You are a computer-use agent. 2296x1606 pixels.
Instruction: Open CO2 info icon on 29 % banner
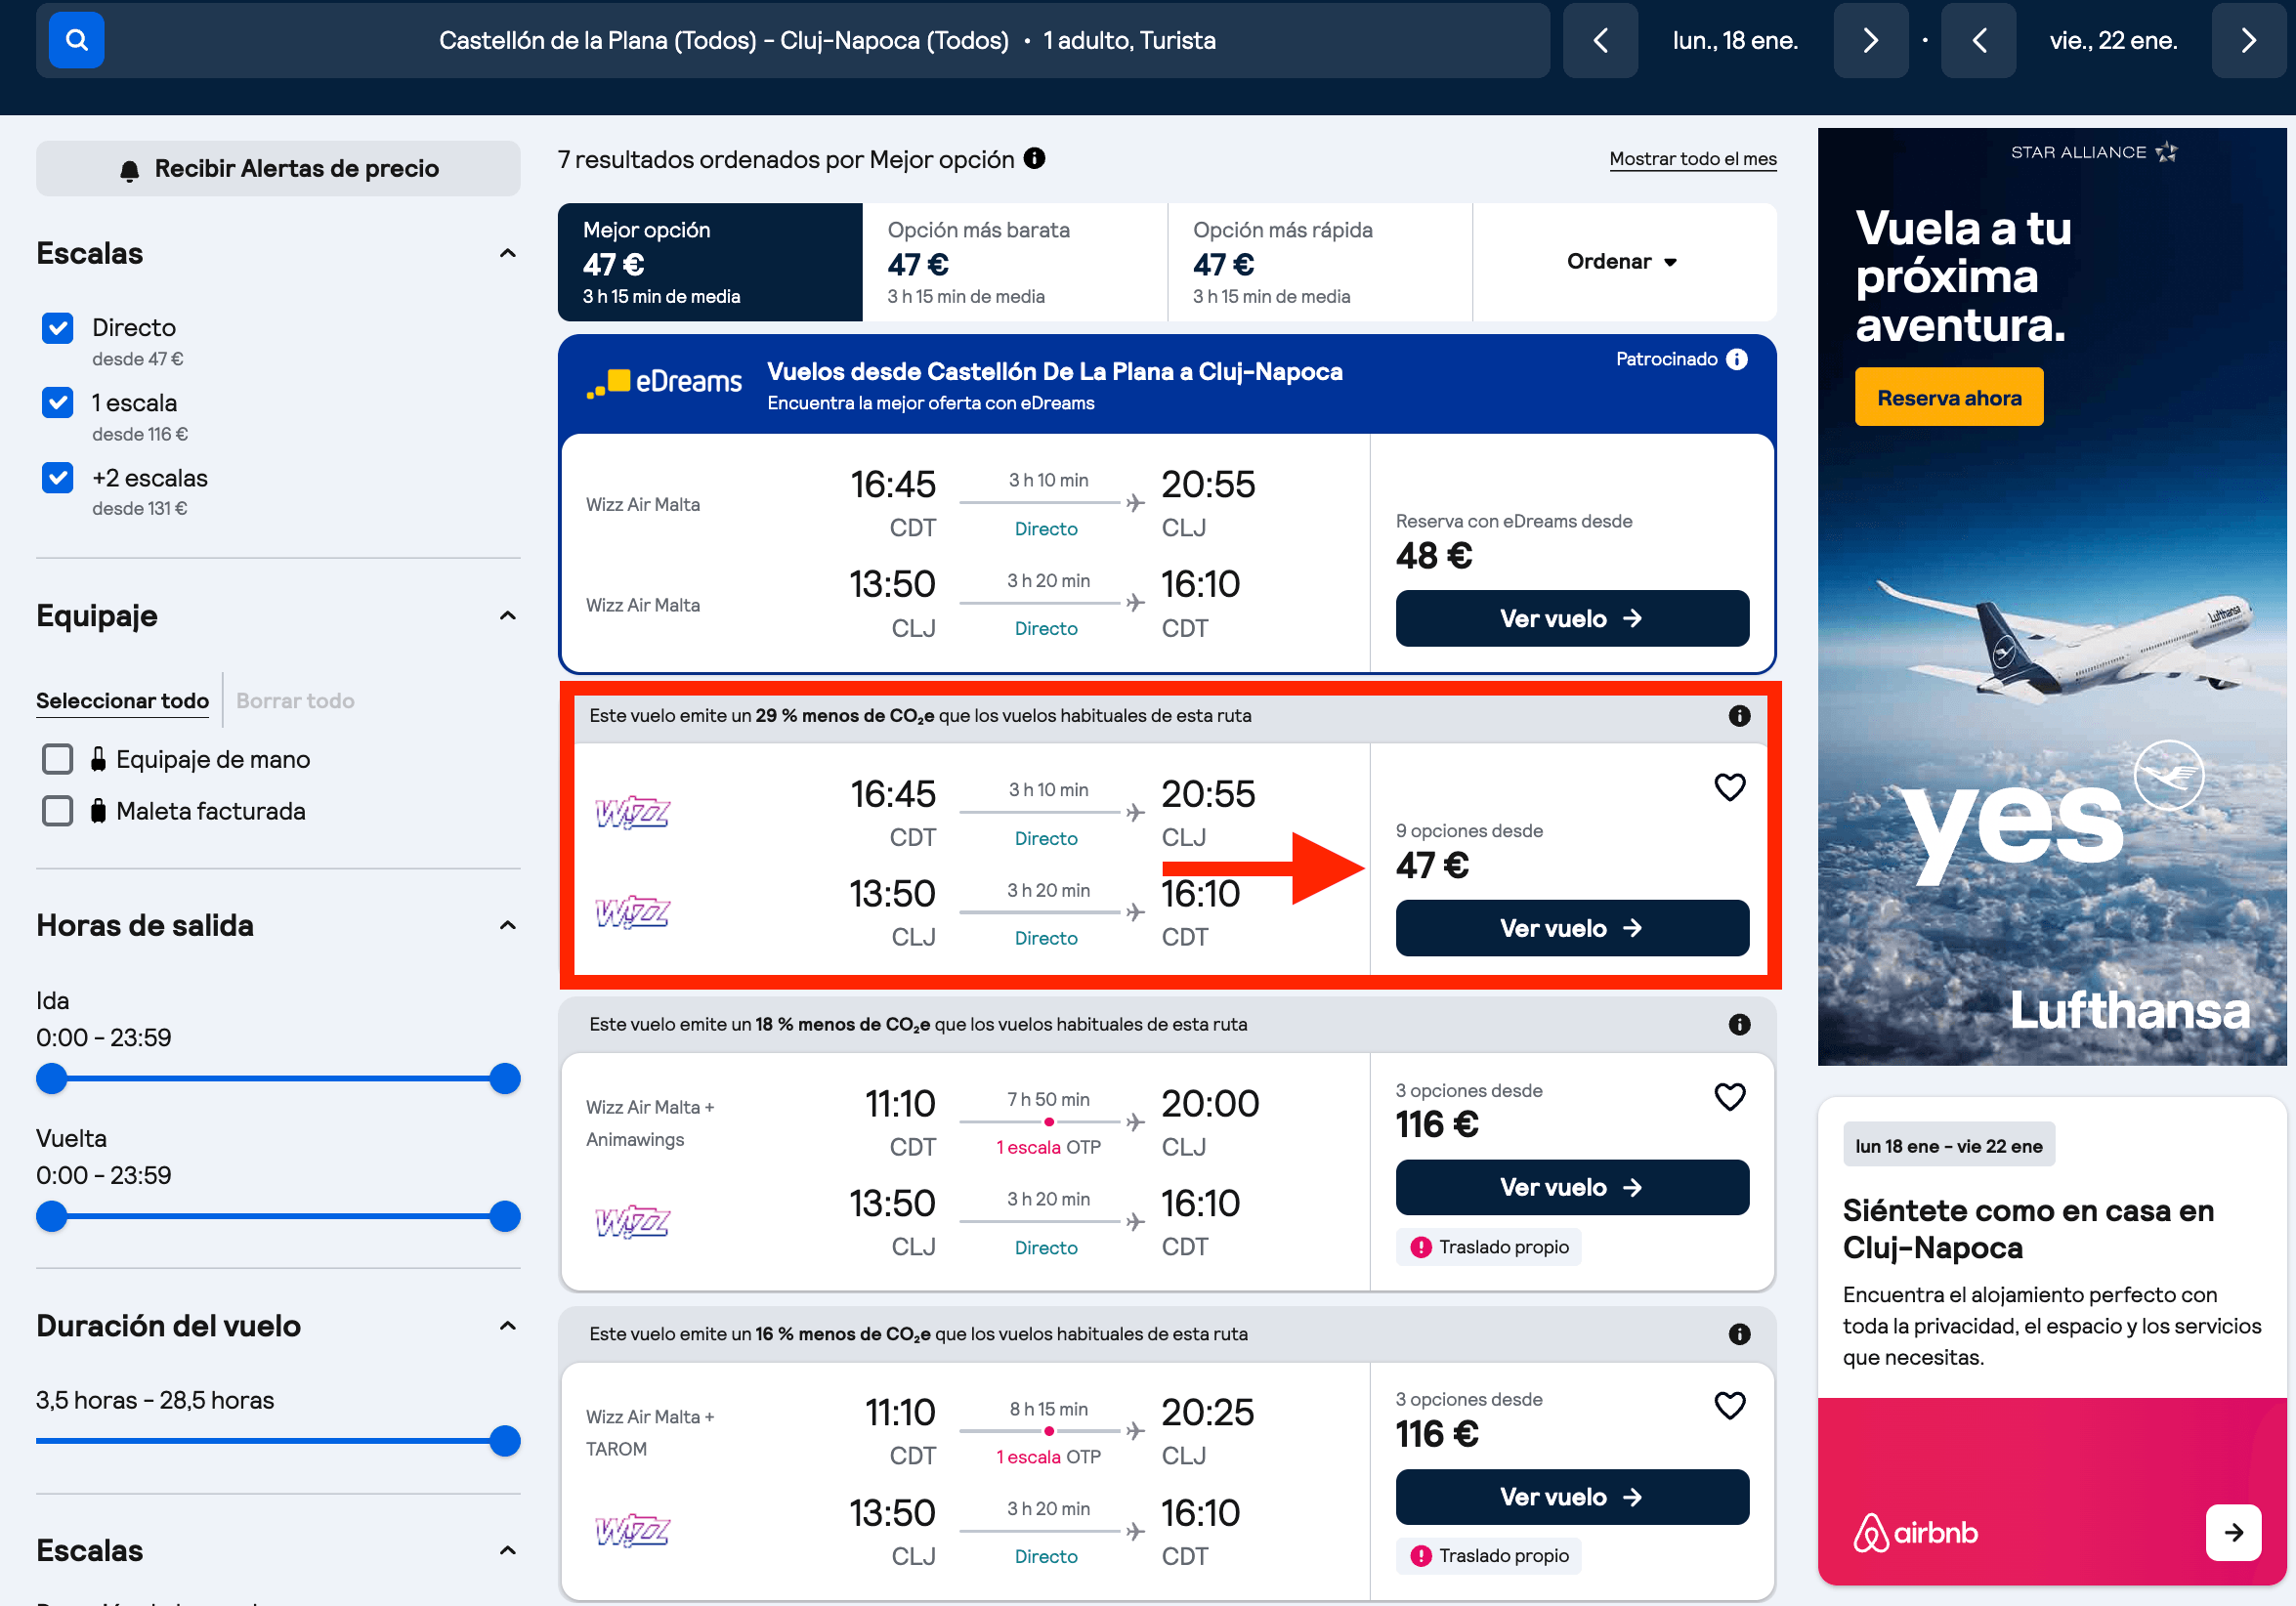1739,716
